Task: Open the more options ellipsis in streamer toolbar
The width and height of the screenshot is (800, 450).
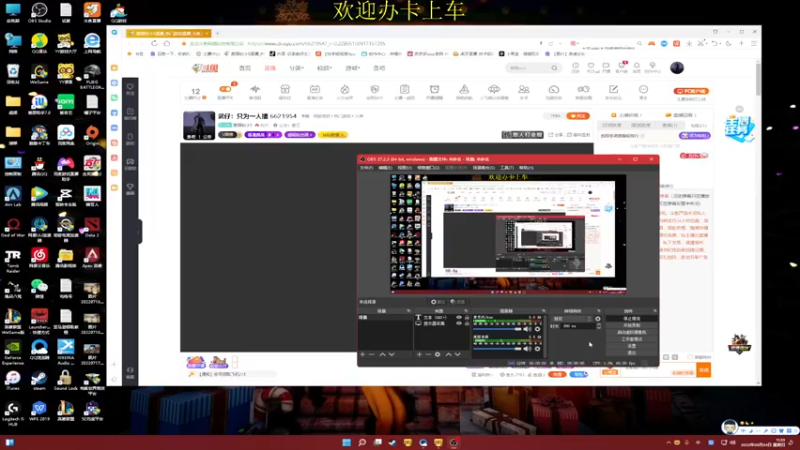Action: click(643, 92)
